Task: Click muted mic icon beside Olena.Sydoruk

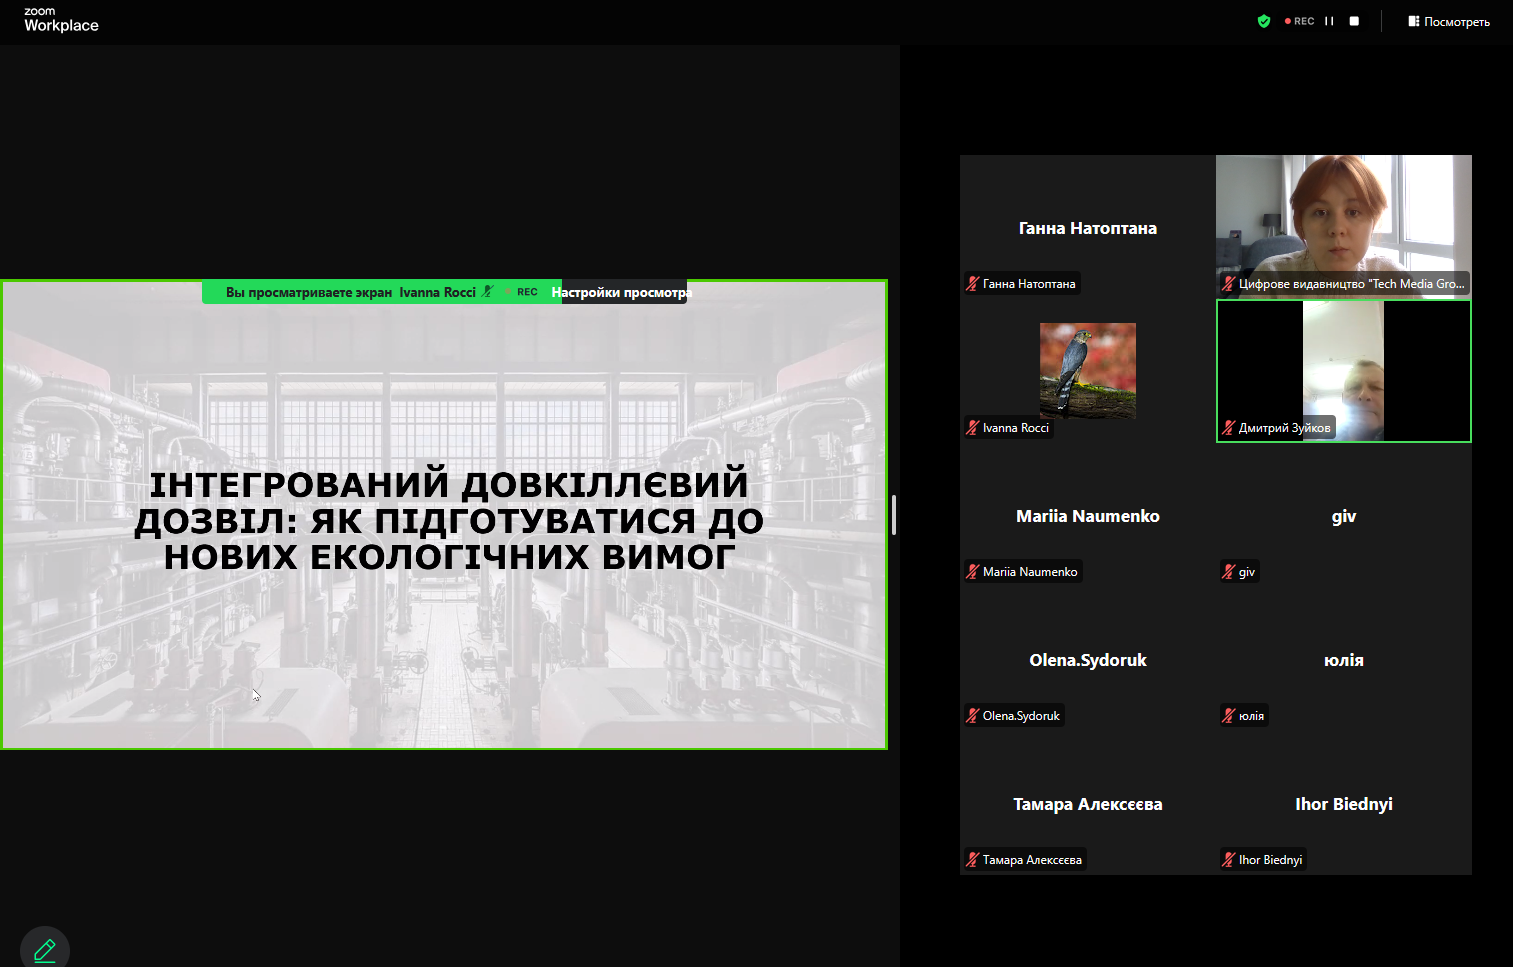Action: (972, 716)
